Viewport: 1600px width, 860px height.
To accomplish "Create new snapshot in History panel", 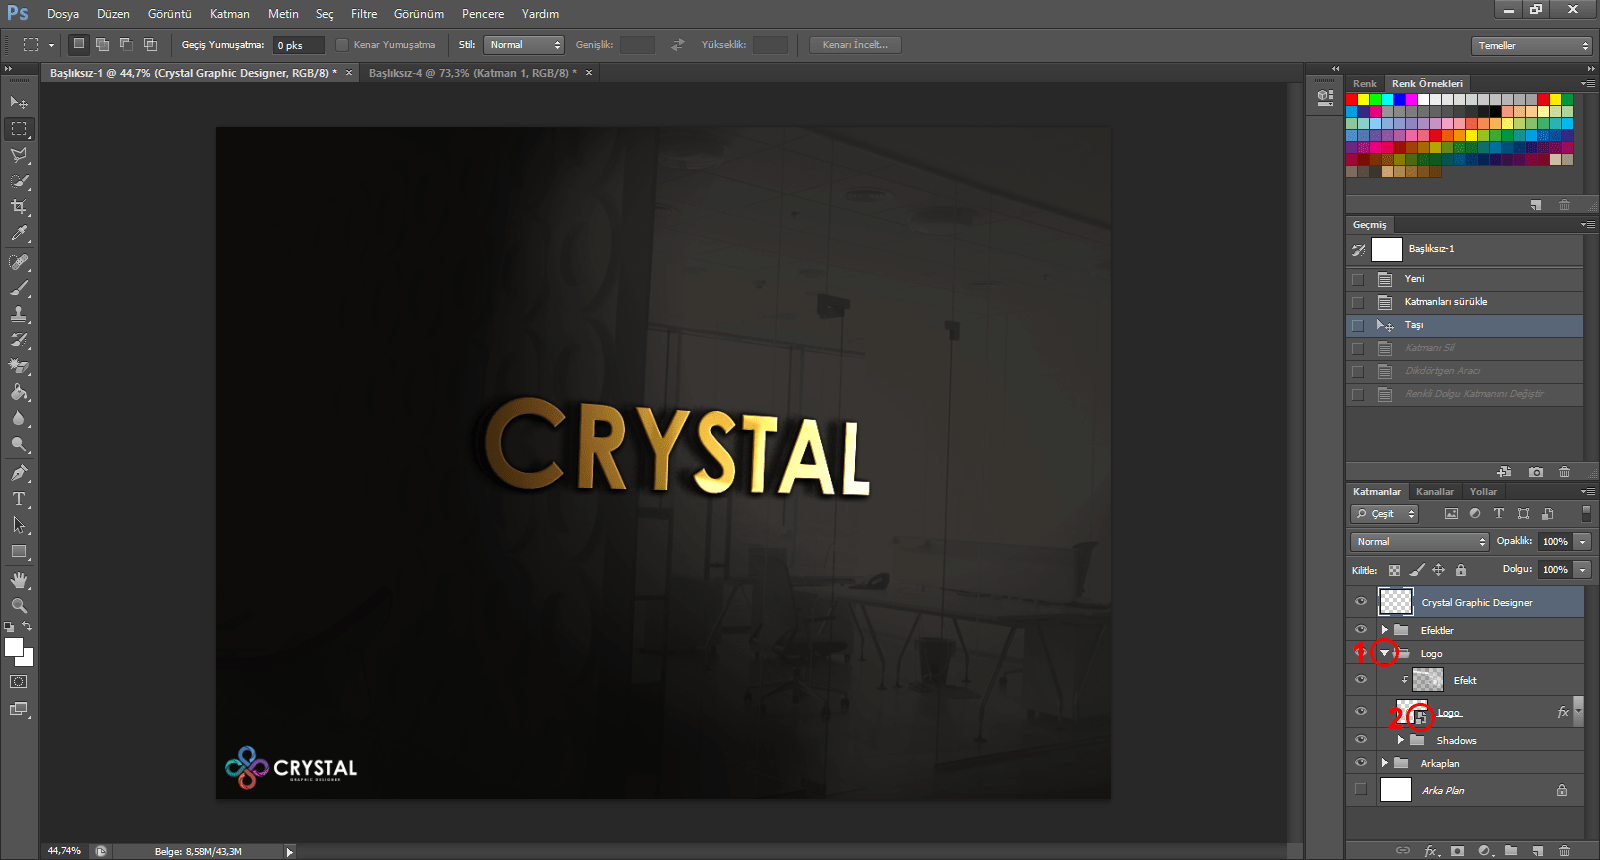I will tap(1536, 472).
